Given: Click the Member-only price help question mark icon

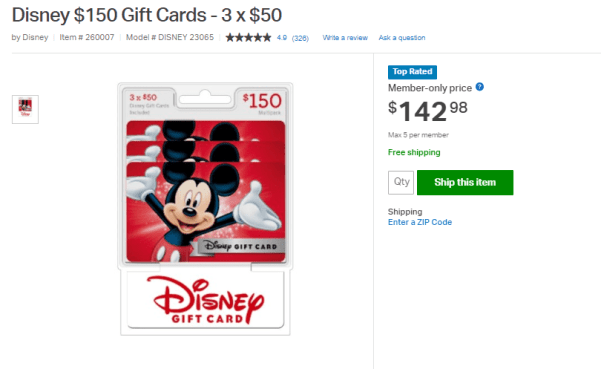Looking at the screenshot, I should pyautogui.click(x=479, y=87).
